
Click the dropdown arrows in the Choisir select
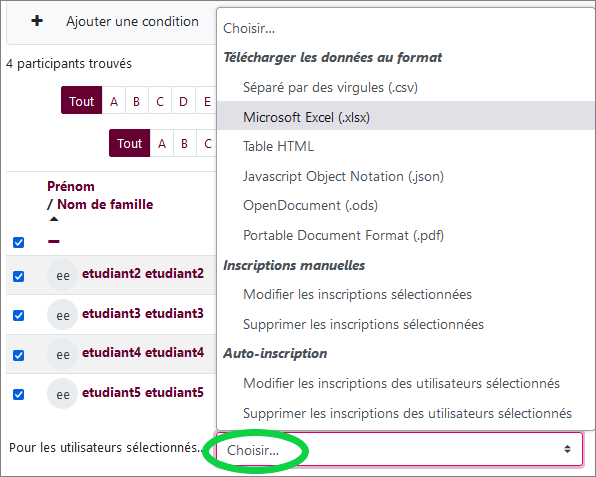(x=567, y=449)
